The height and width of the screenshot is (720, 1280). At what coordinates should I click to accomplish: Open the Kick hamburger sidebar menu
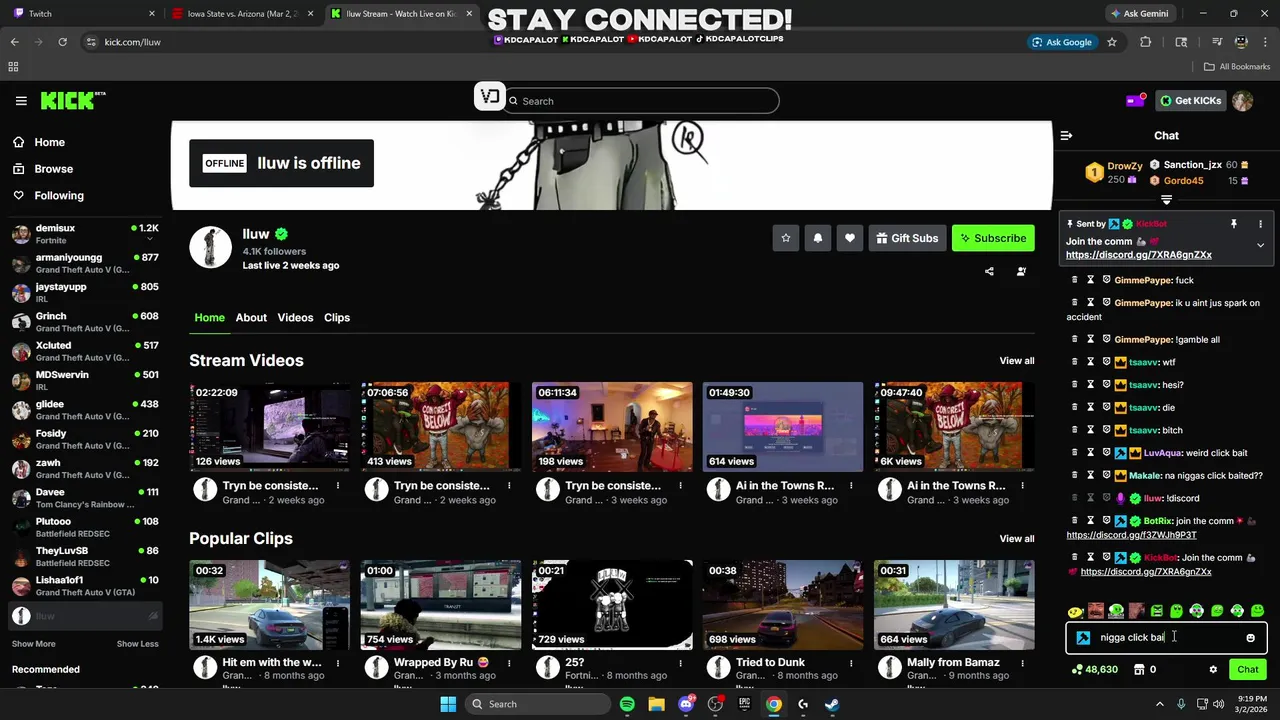(21, 101)
